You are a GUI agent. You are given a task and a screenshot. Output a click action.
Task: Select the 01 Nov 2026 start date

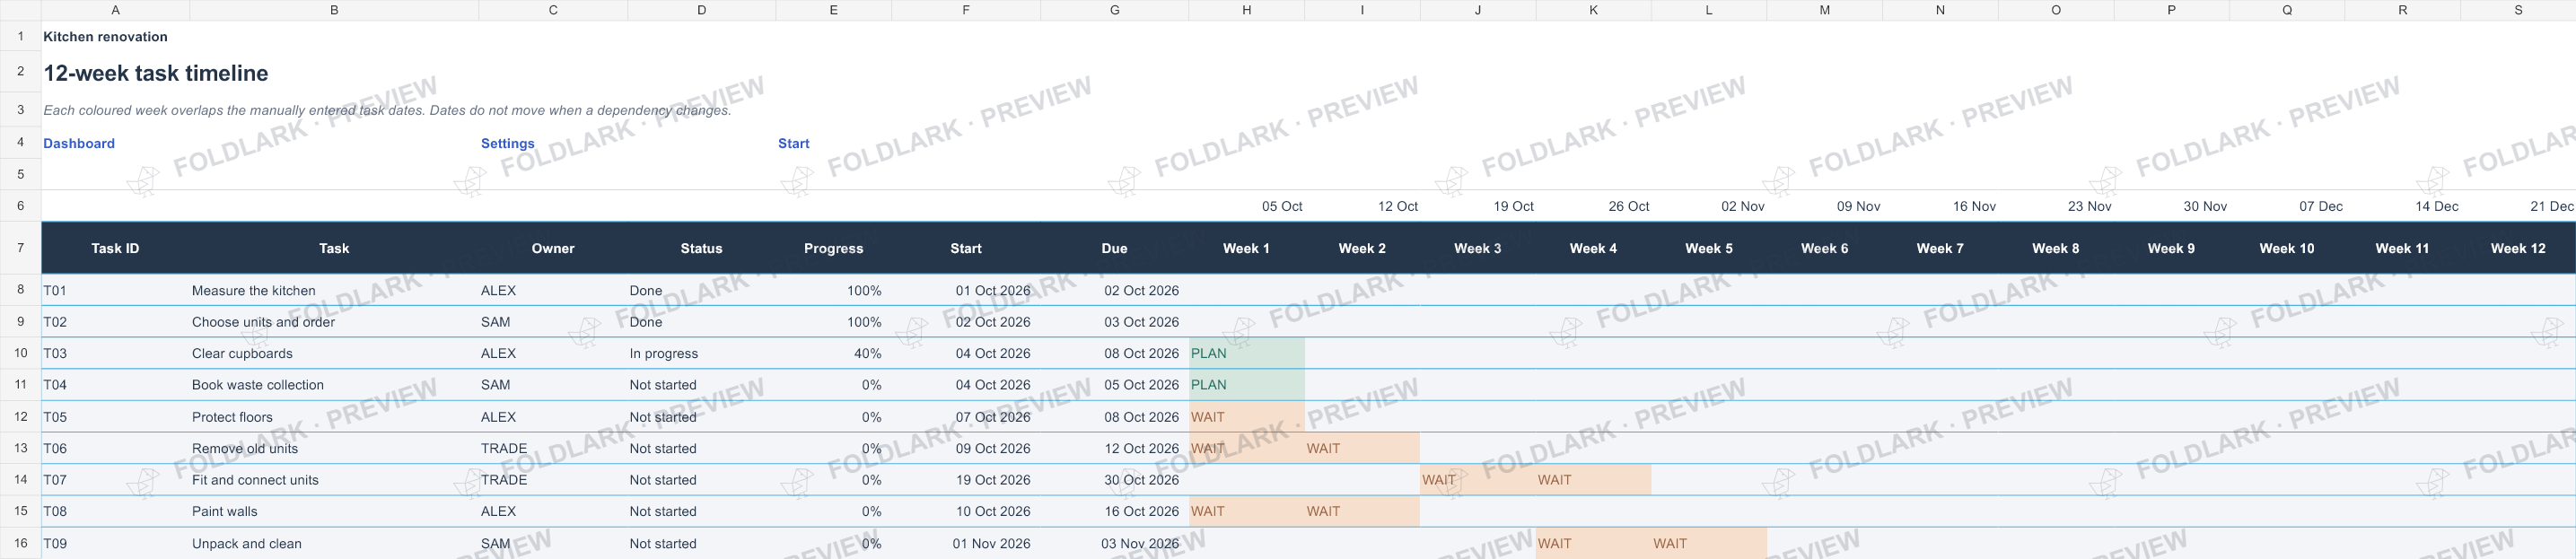(x=966, y=543)
